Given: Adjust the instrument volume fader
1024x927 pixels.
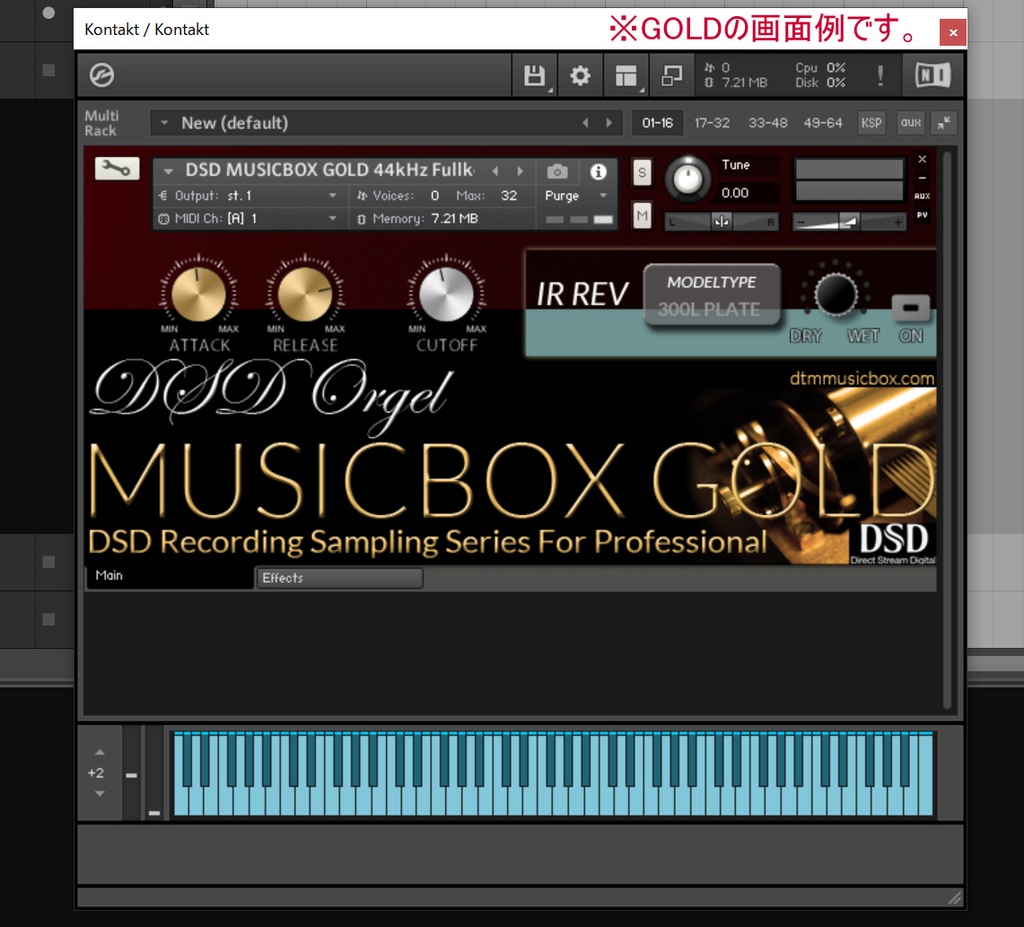Looking at the screenshot, I should 848,221.
